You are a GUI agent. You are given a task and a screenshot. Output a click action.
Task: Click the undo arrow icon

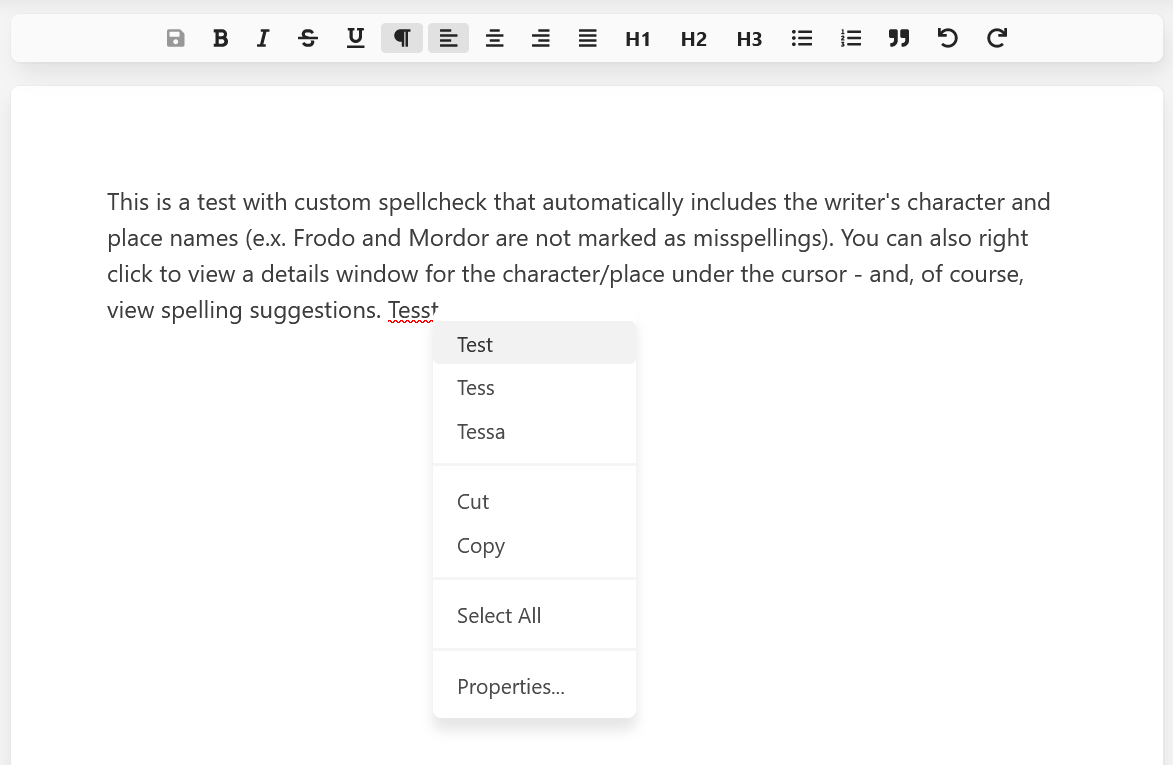pos(947,38)
